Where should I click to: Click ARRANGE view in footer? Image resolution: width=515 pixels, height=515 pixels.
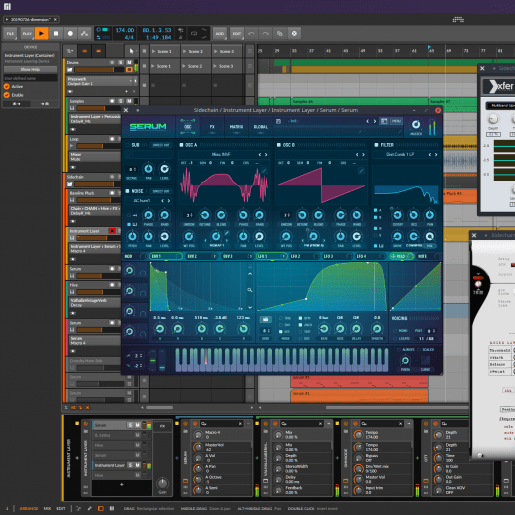29,509
